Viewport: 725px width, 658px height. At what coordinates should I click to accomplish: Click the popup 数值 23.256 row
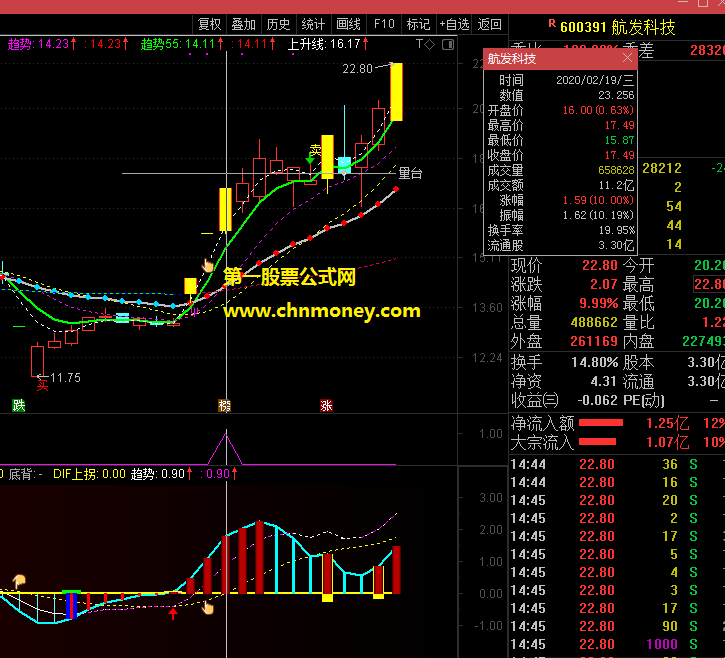560,95
